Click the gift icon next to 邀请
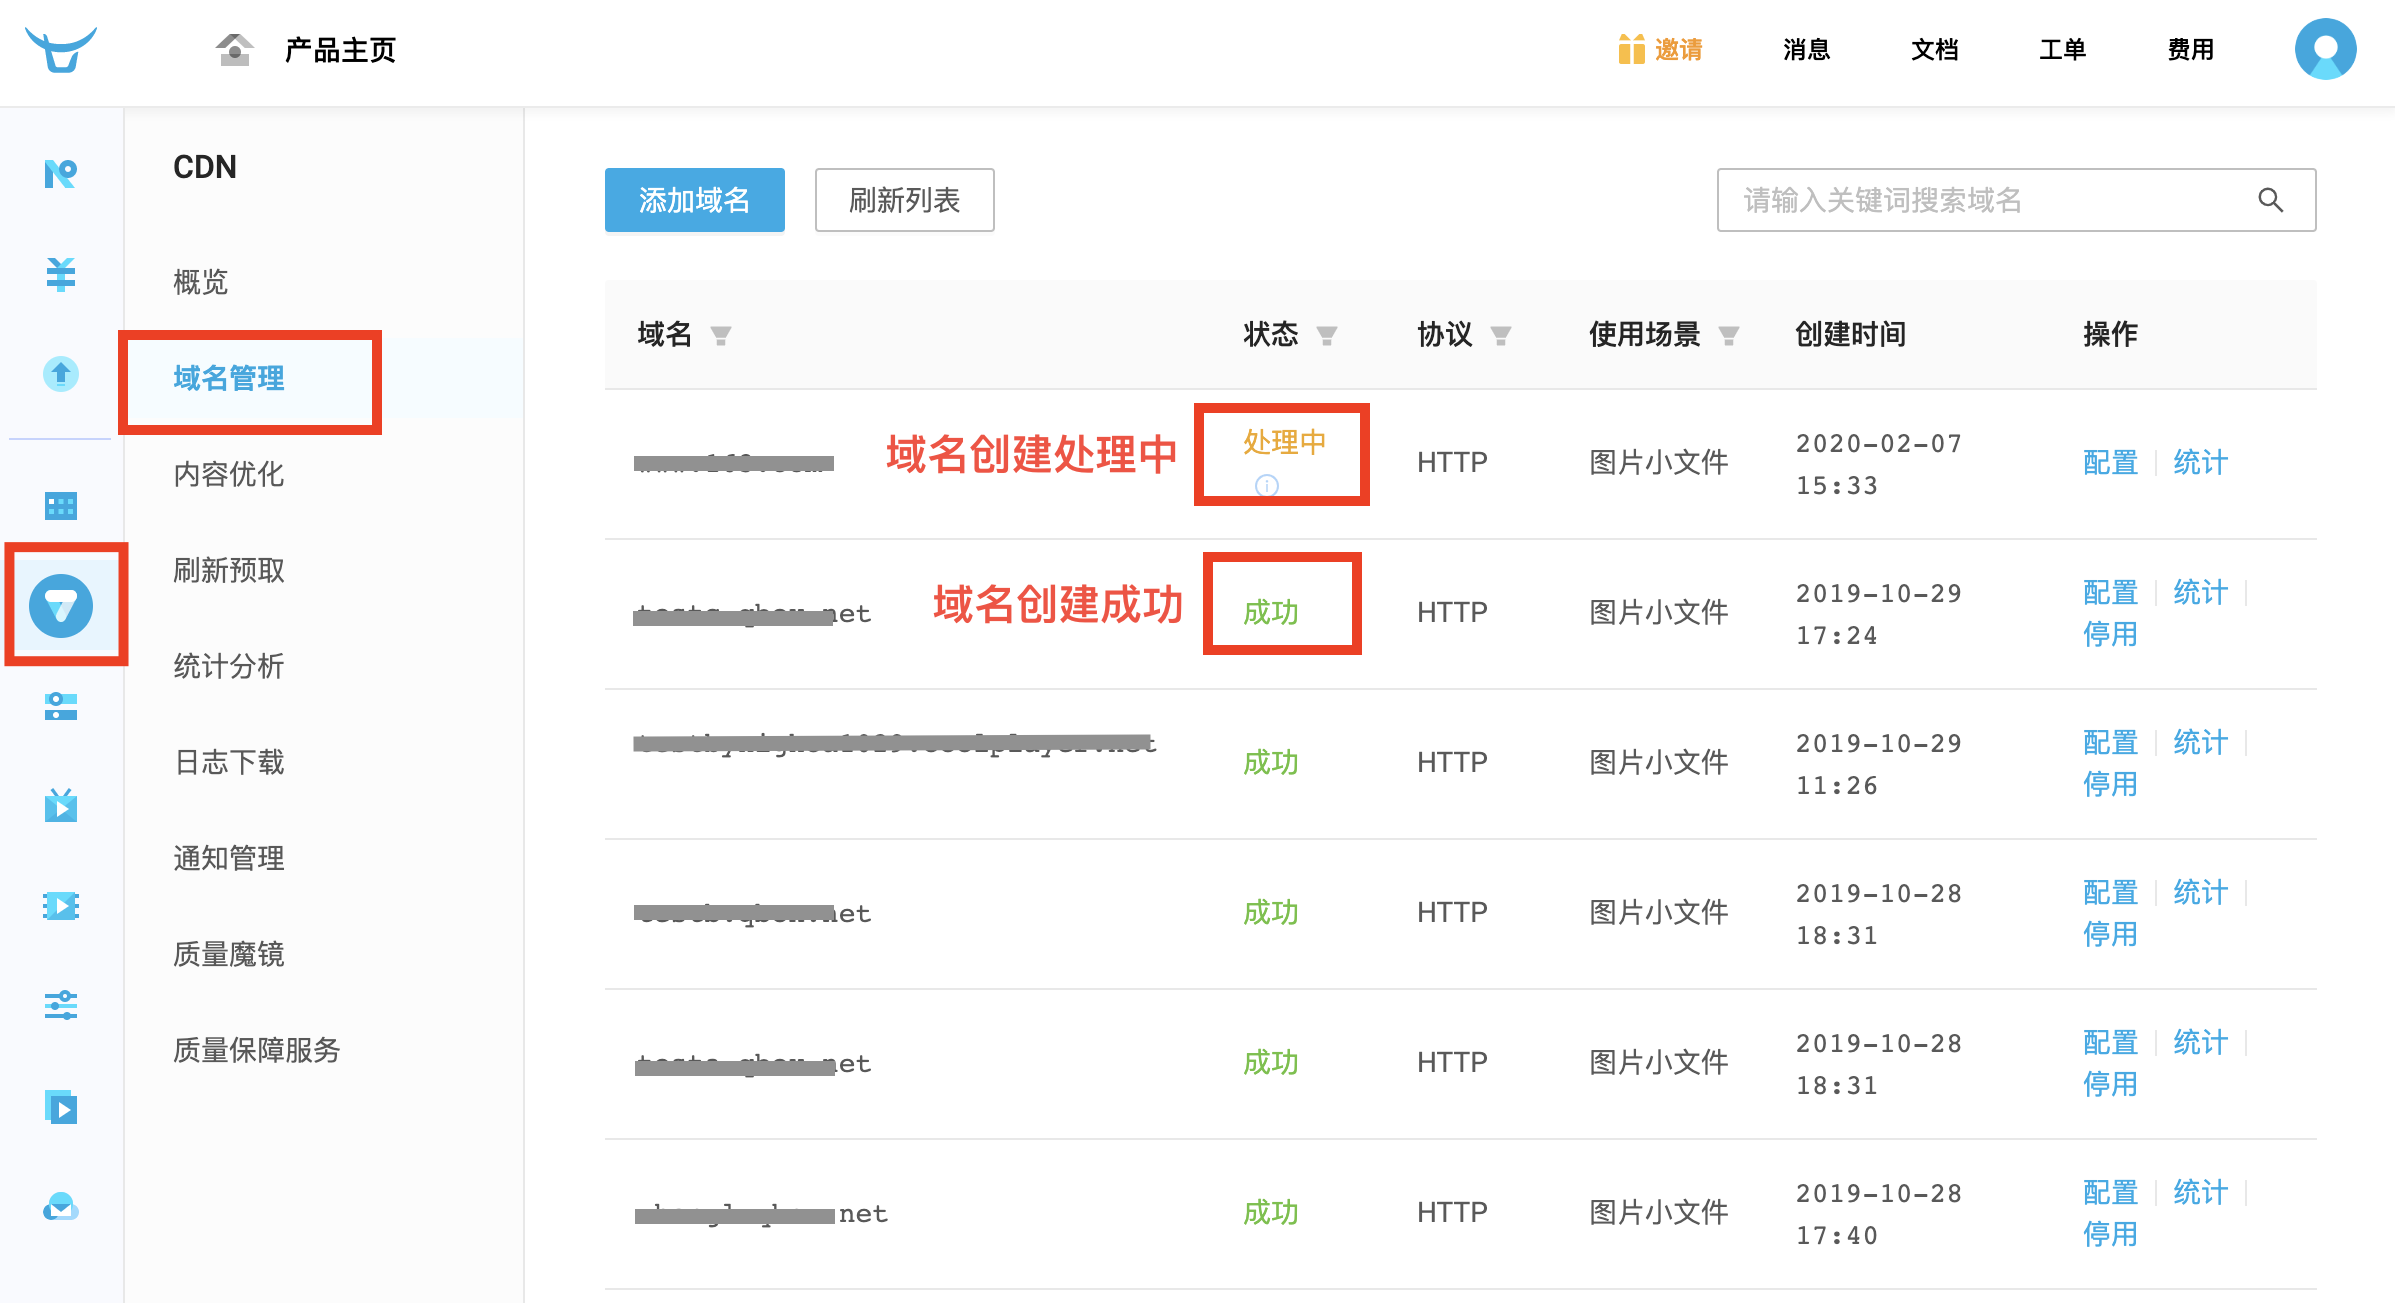The image size is (2395, 1303). (1630, 49)
